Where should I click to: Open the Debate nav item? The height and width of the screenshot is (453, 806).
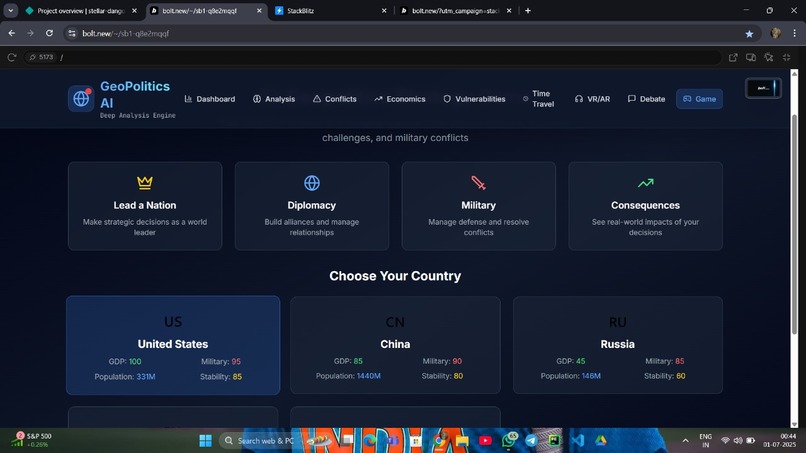[x=647, y=99]
